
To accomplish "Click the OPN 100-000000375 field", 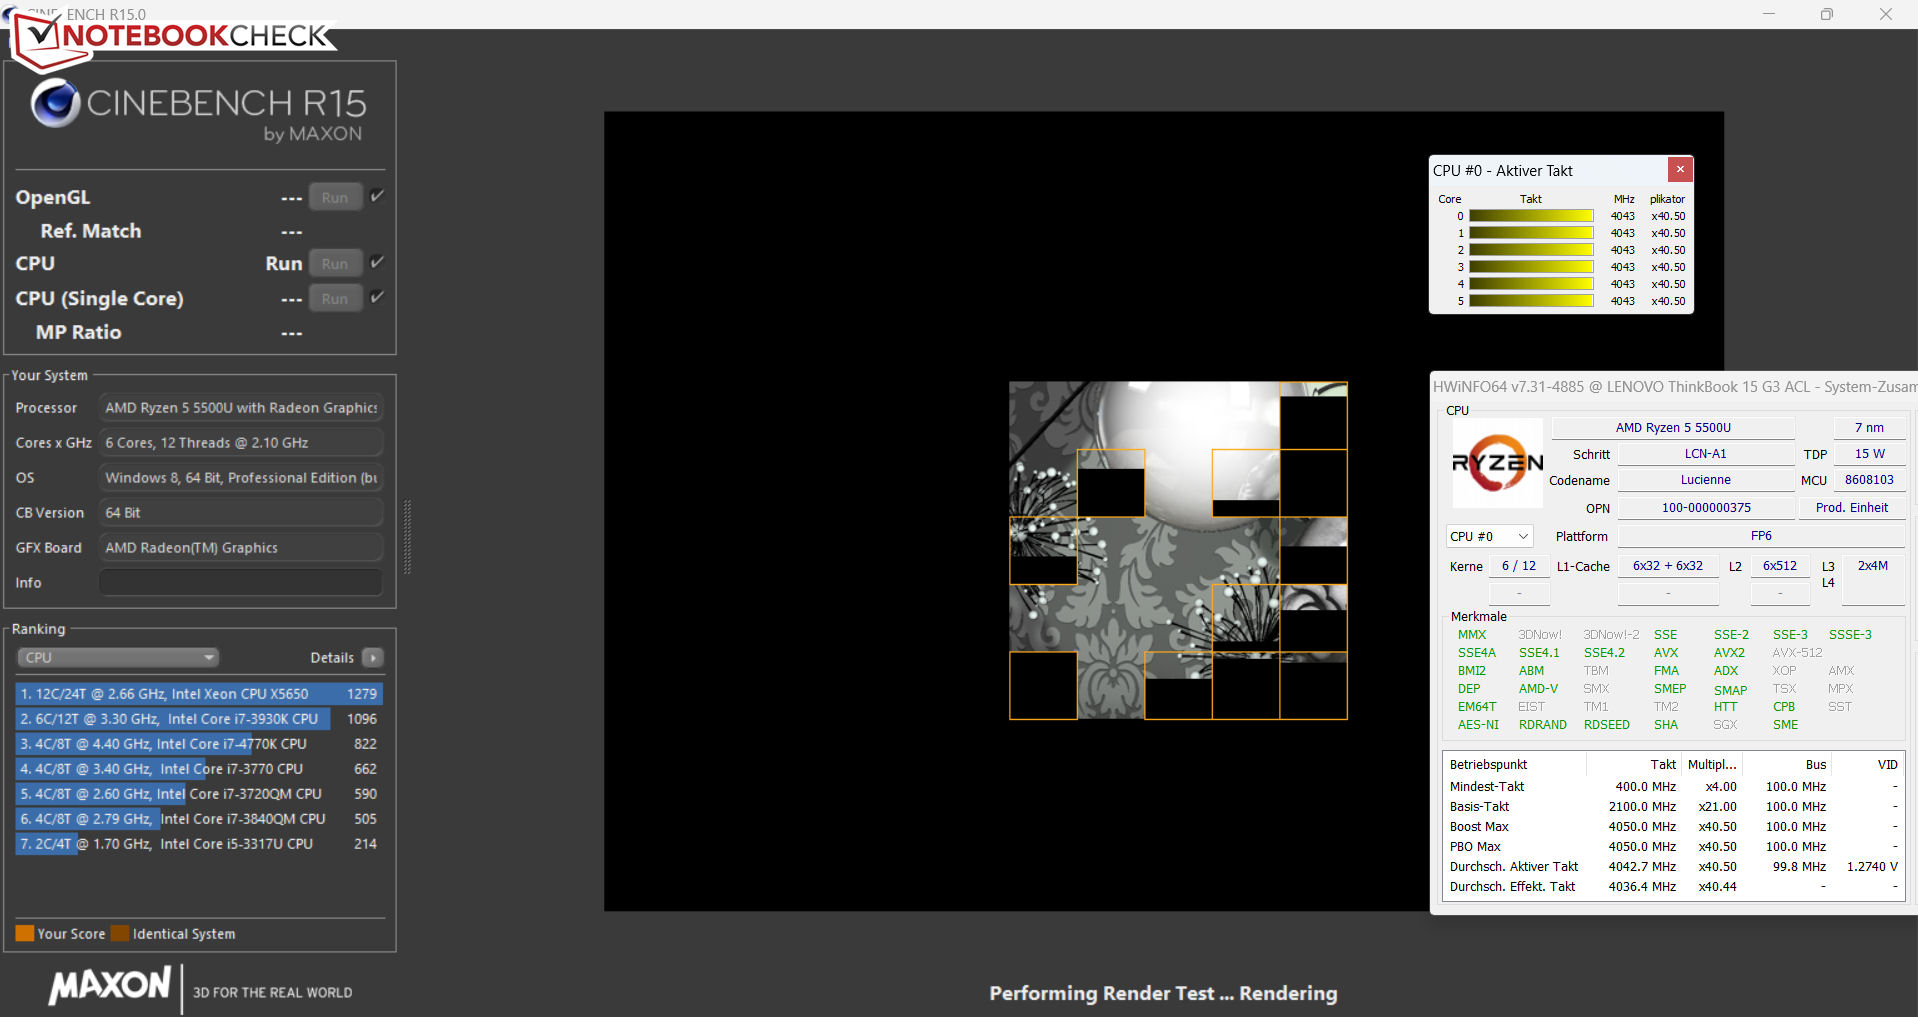I will pyautogui.click(x=1705, y=508).
